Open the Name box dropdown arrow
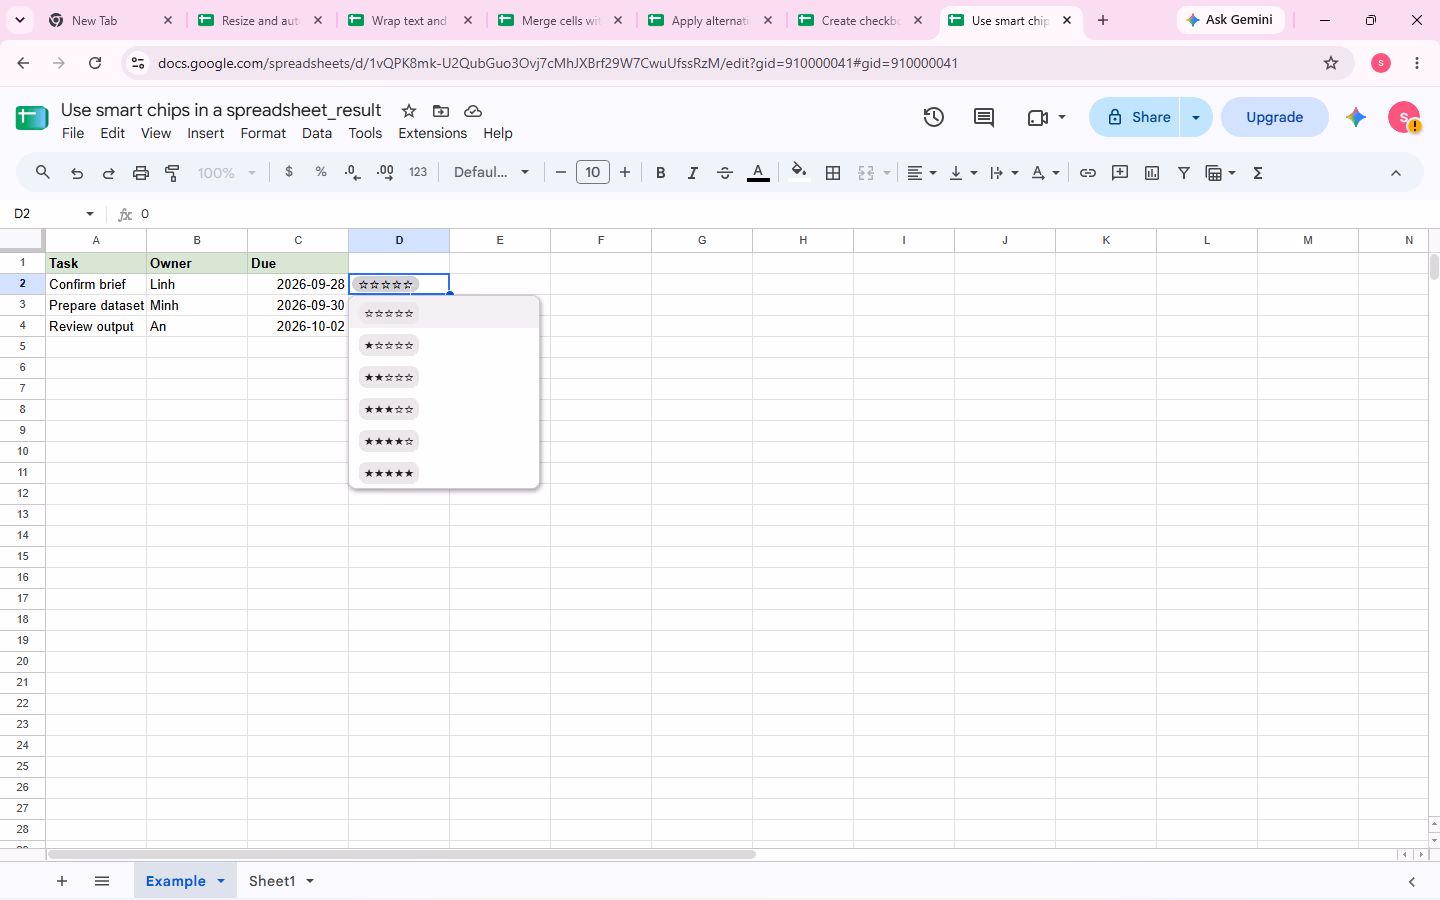 [90, 214]
